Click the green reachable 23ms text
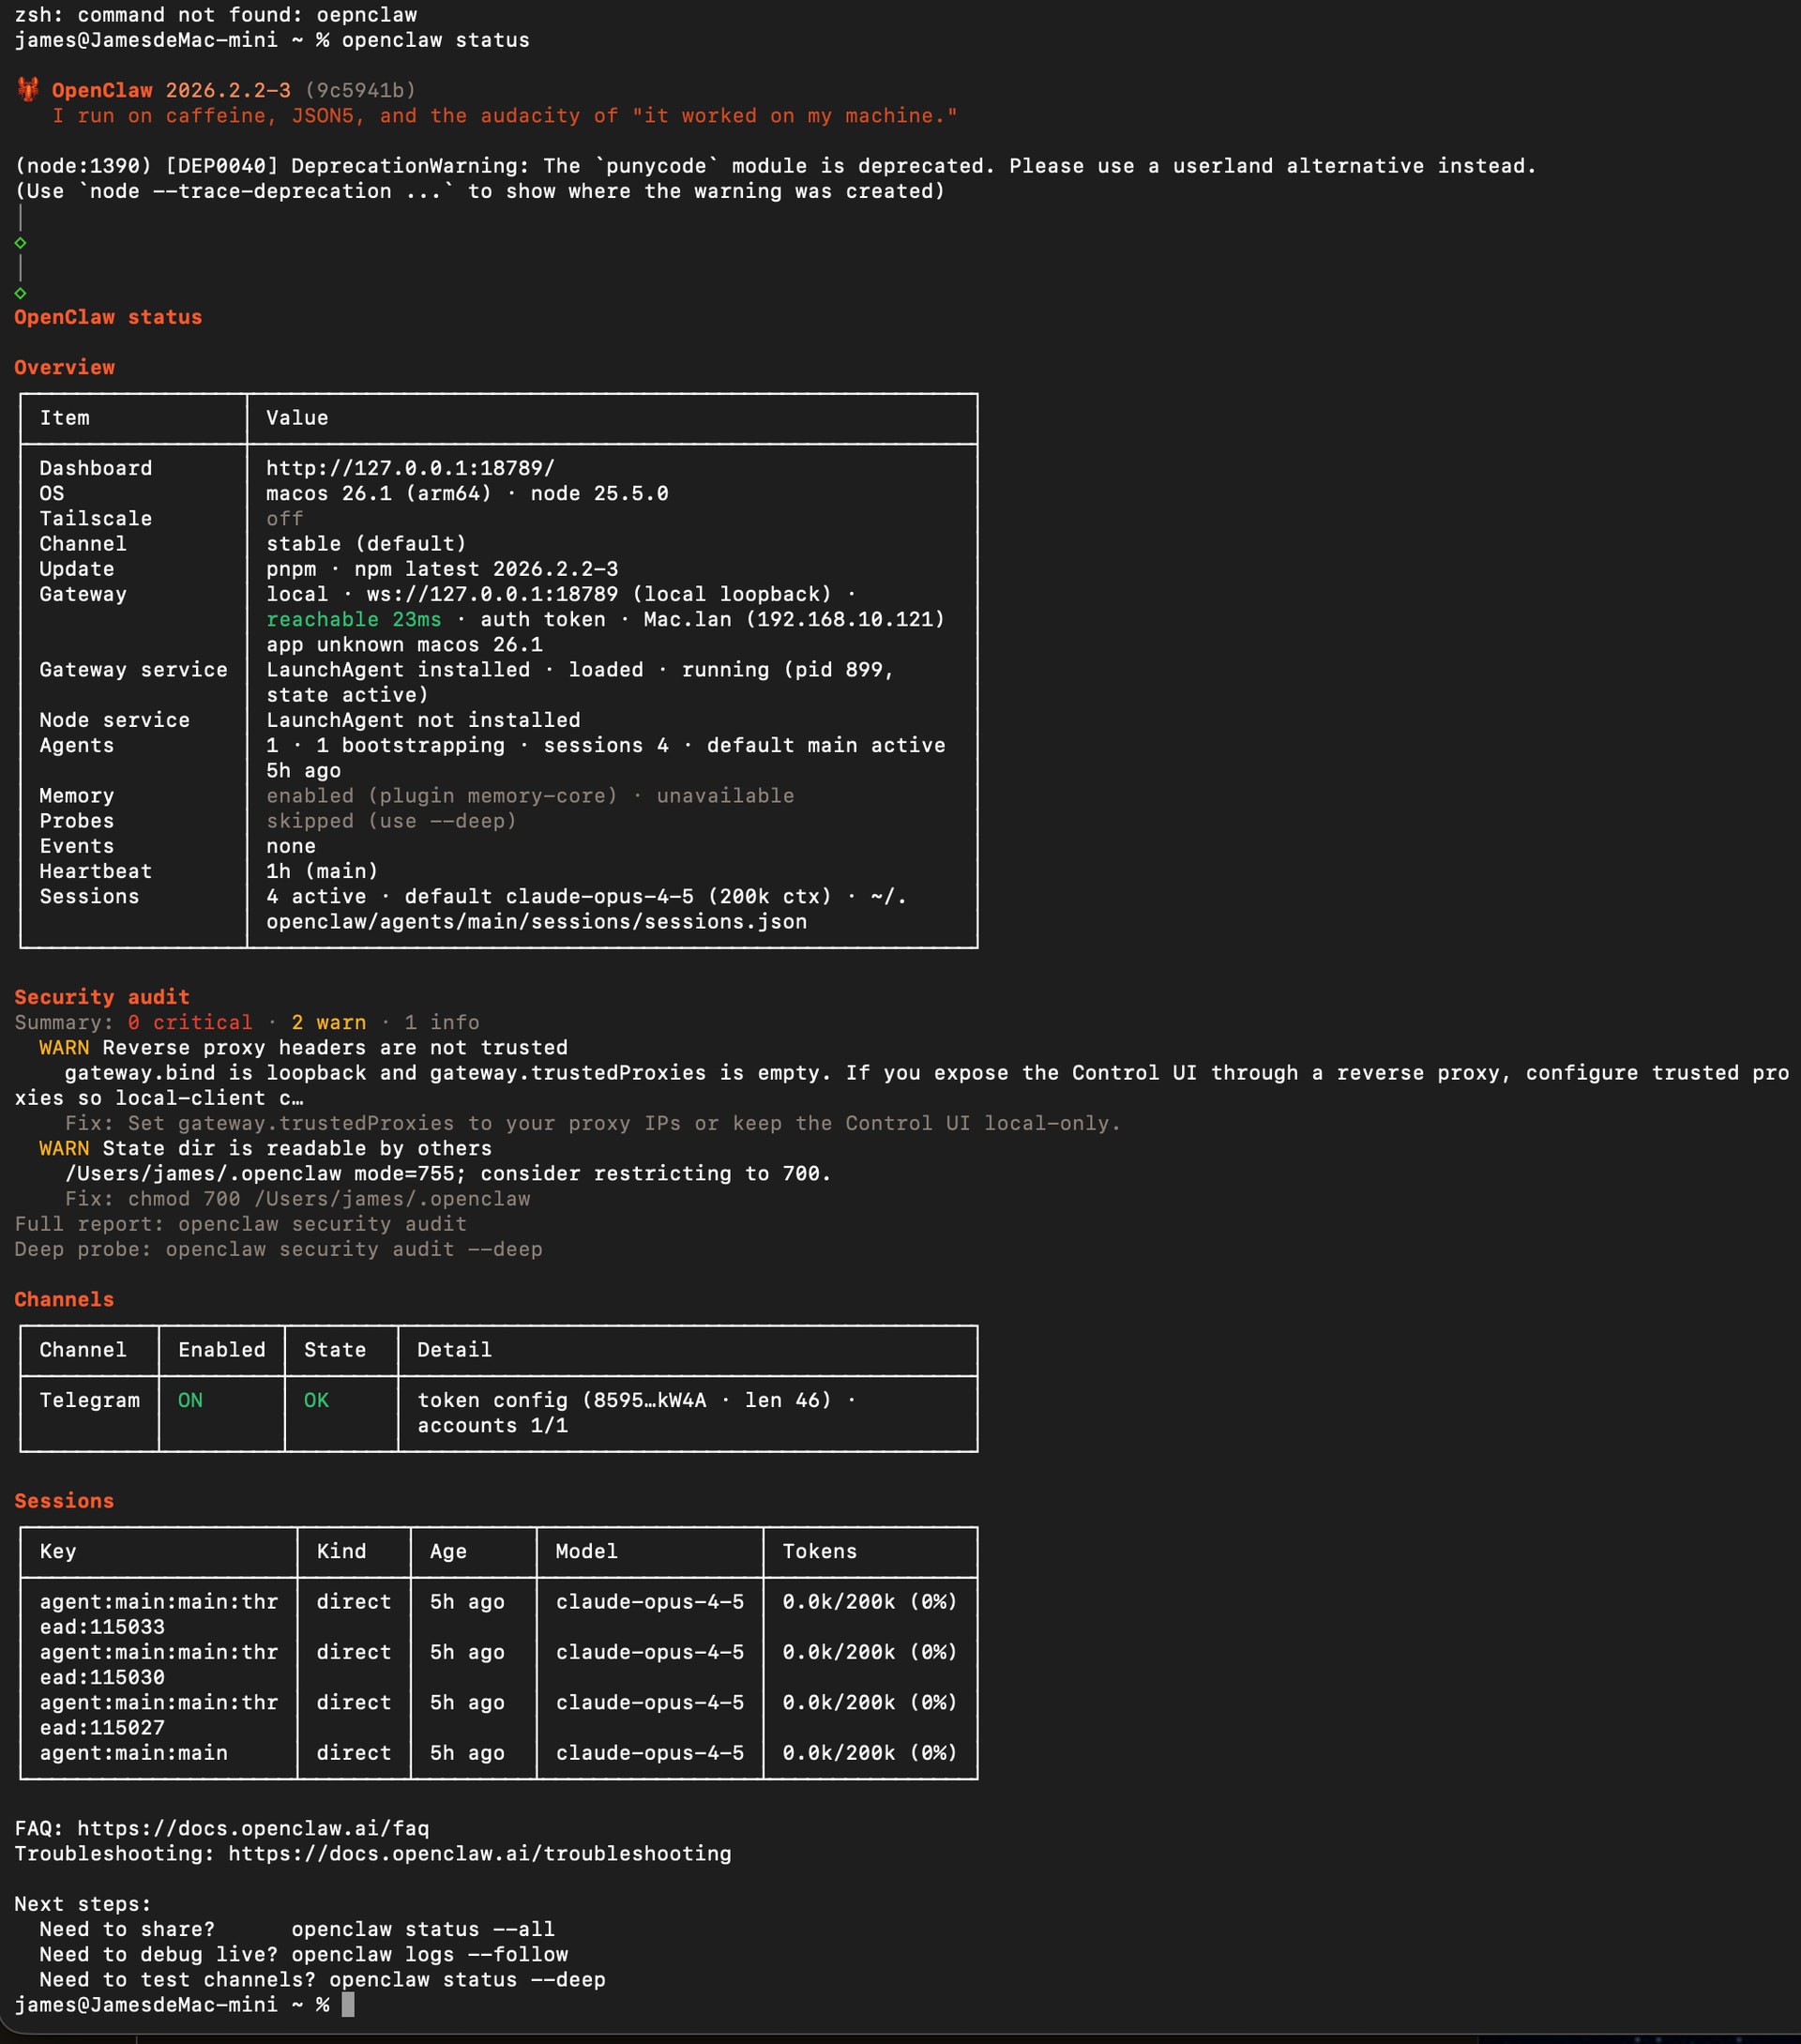1801x2044 pixels. pos(353,619)
